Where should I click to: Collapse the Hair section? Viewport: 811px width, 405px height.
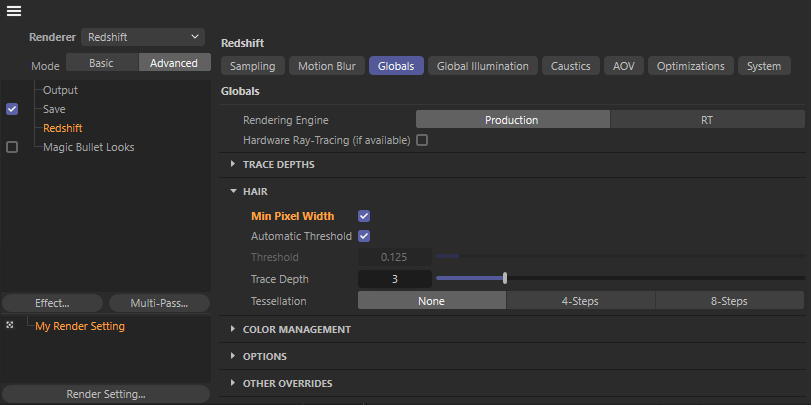pyautogui.click(x=234, y=191)
